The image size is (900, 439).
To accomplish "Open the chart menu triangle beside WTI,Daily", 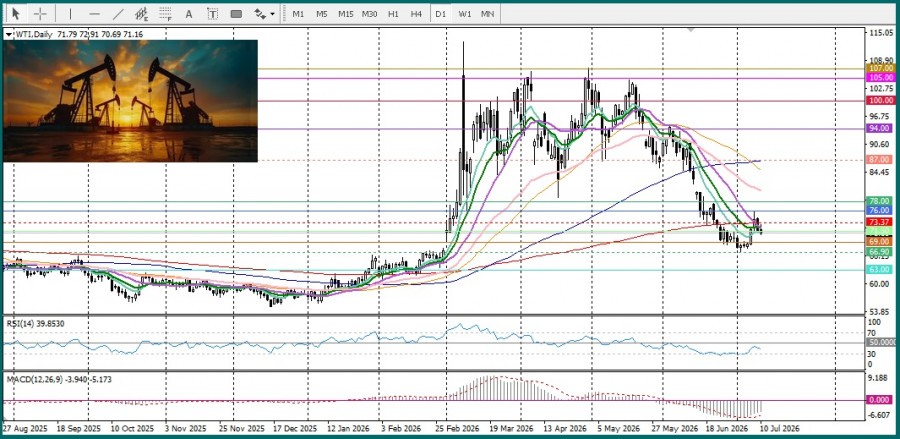I will click(x=8, y=34).
